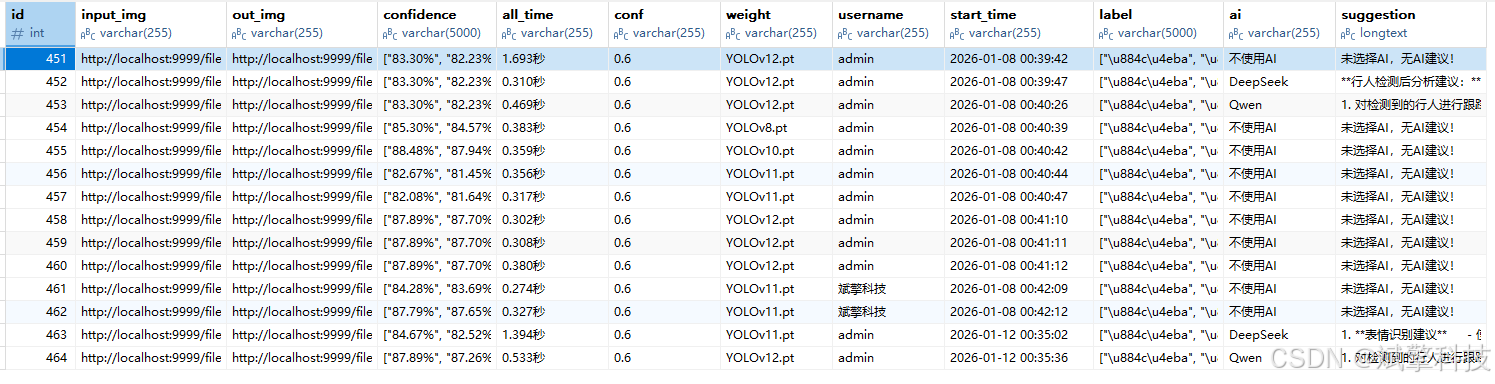Viewport: 1495px width, 384px height.
Task: Select confidence cell starting "82.08%"
Action: pos(437,197)
